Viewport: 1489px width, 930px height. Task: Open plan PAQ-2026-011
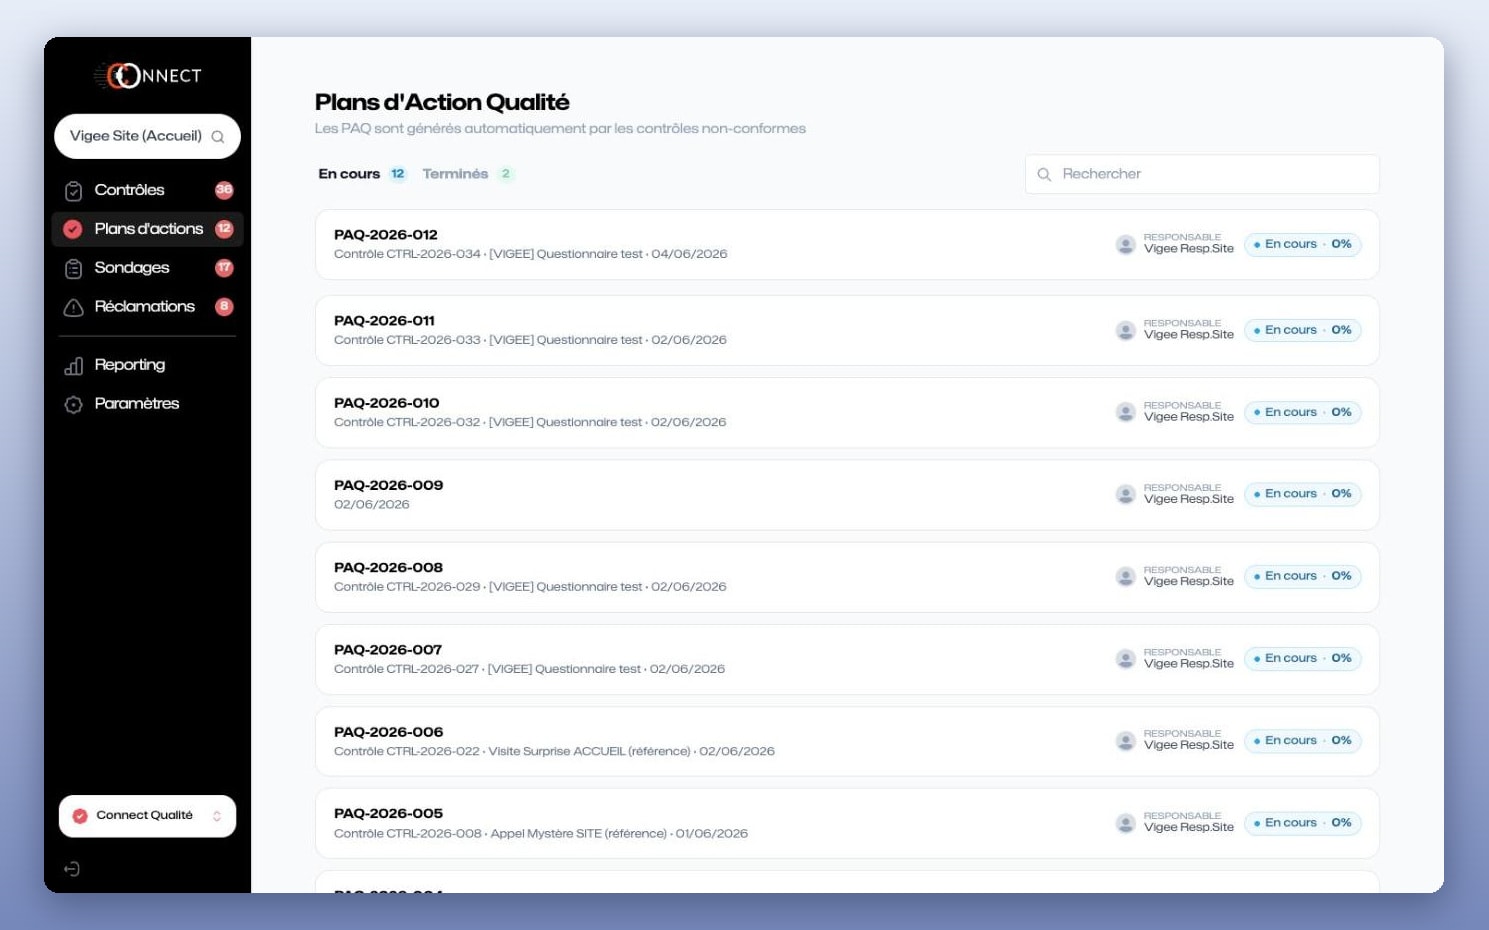847,330
